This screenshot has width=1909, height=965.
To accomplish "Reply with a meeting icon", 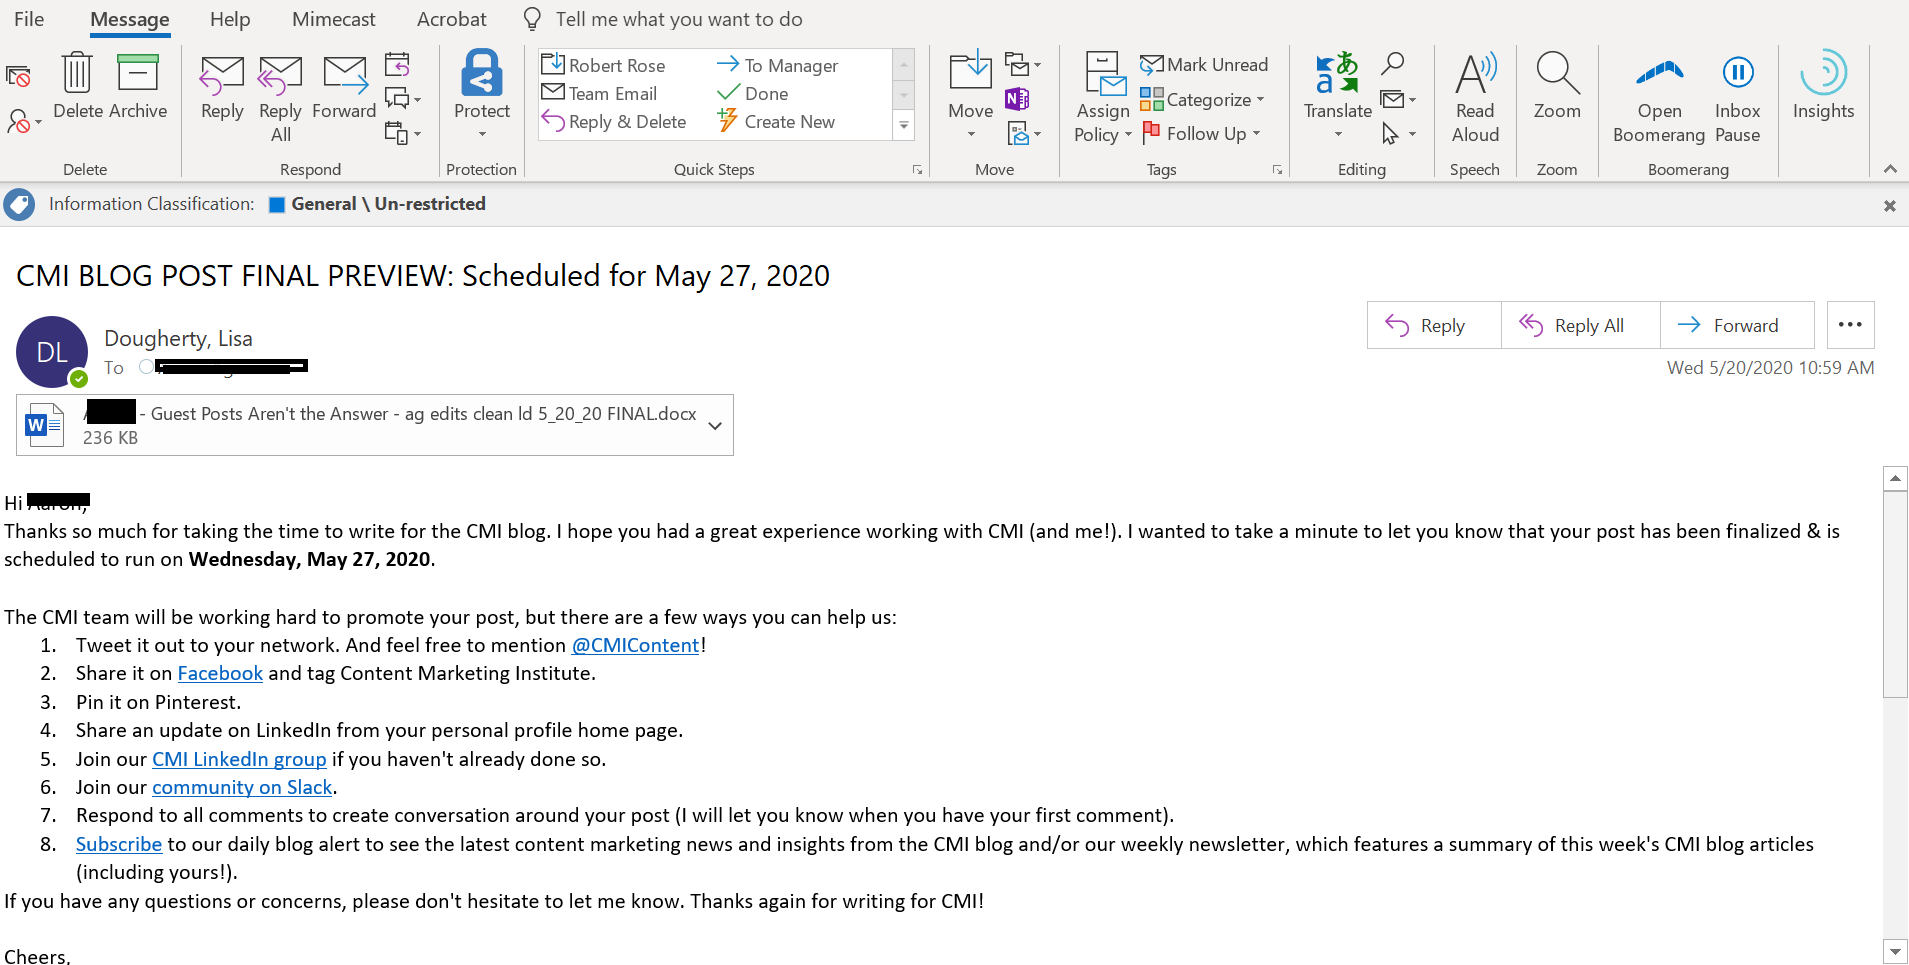I will (x=398, y=65).
